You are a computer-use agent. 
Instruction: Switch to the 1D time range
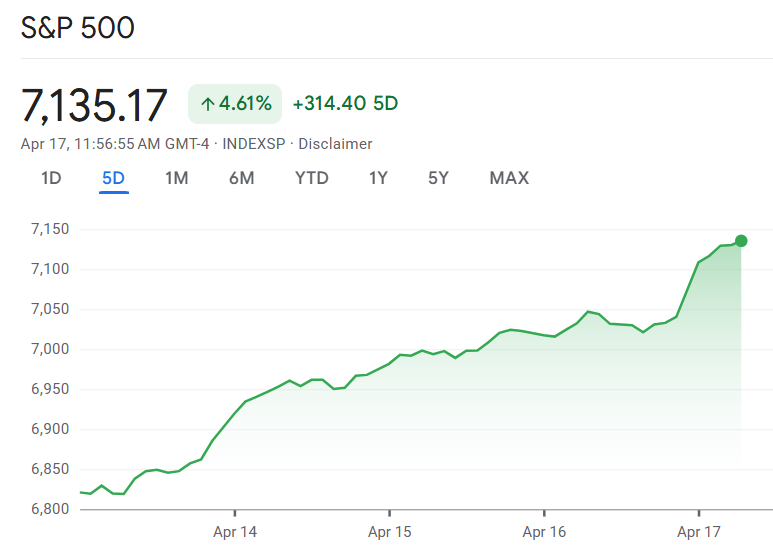51,179
